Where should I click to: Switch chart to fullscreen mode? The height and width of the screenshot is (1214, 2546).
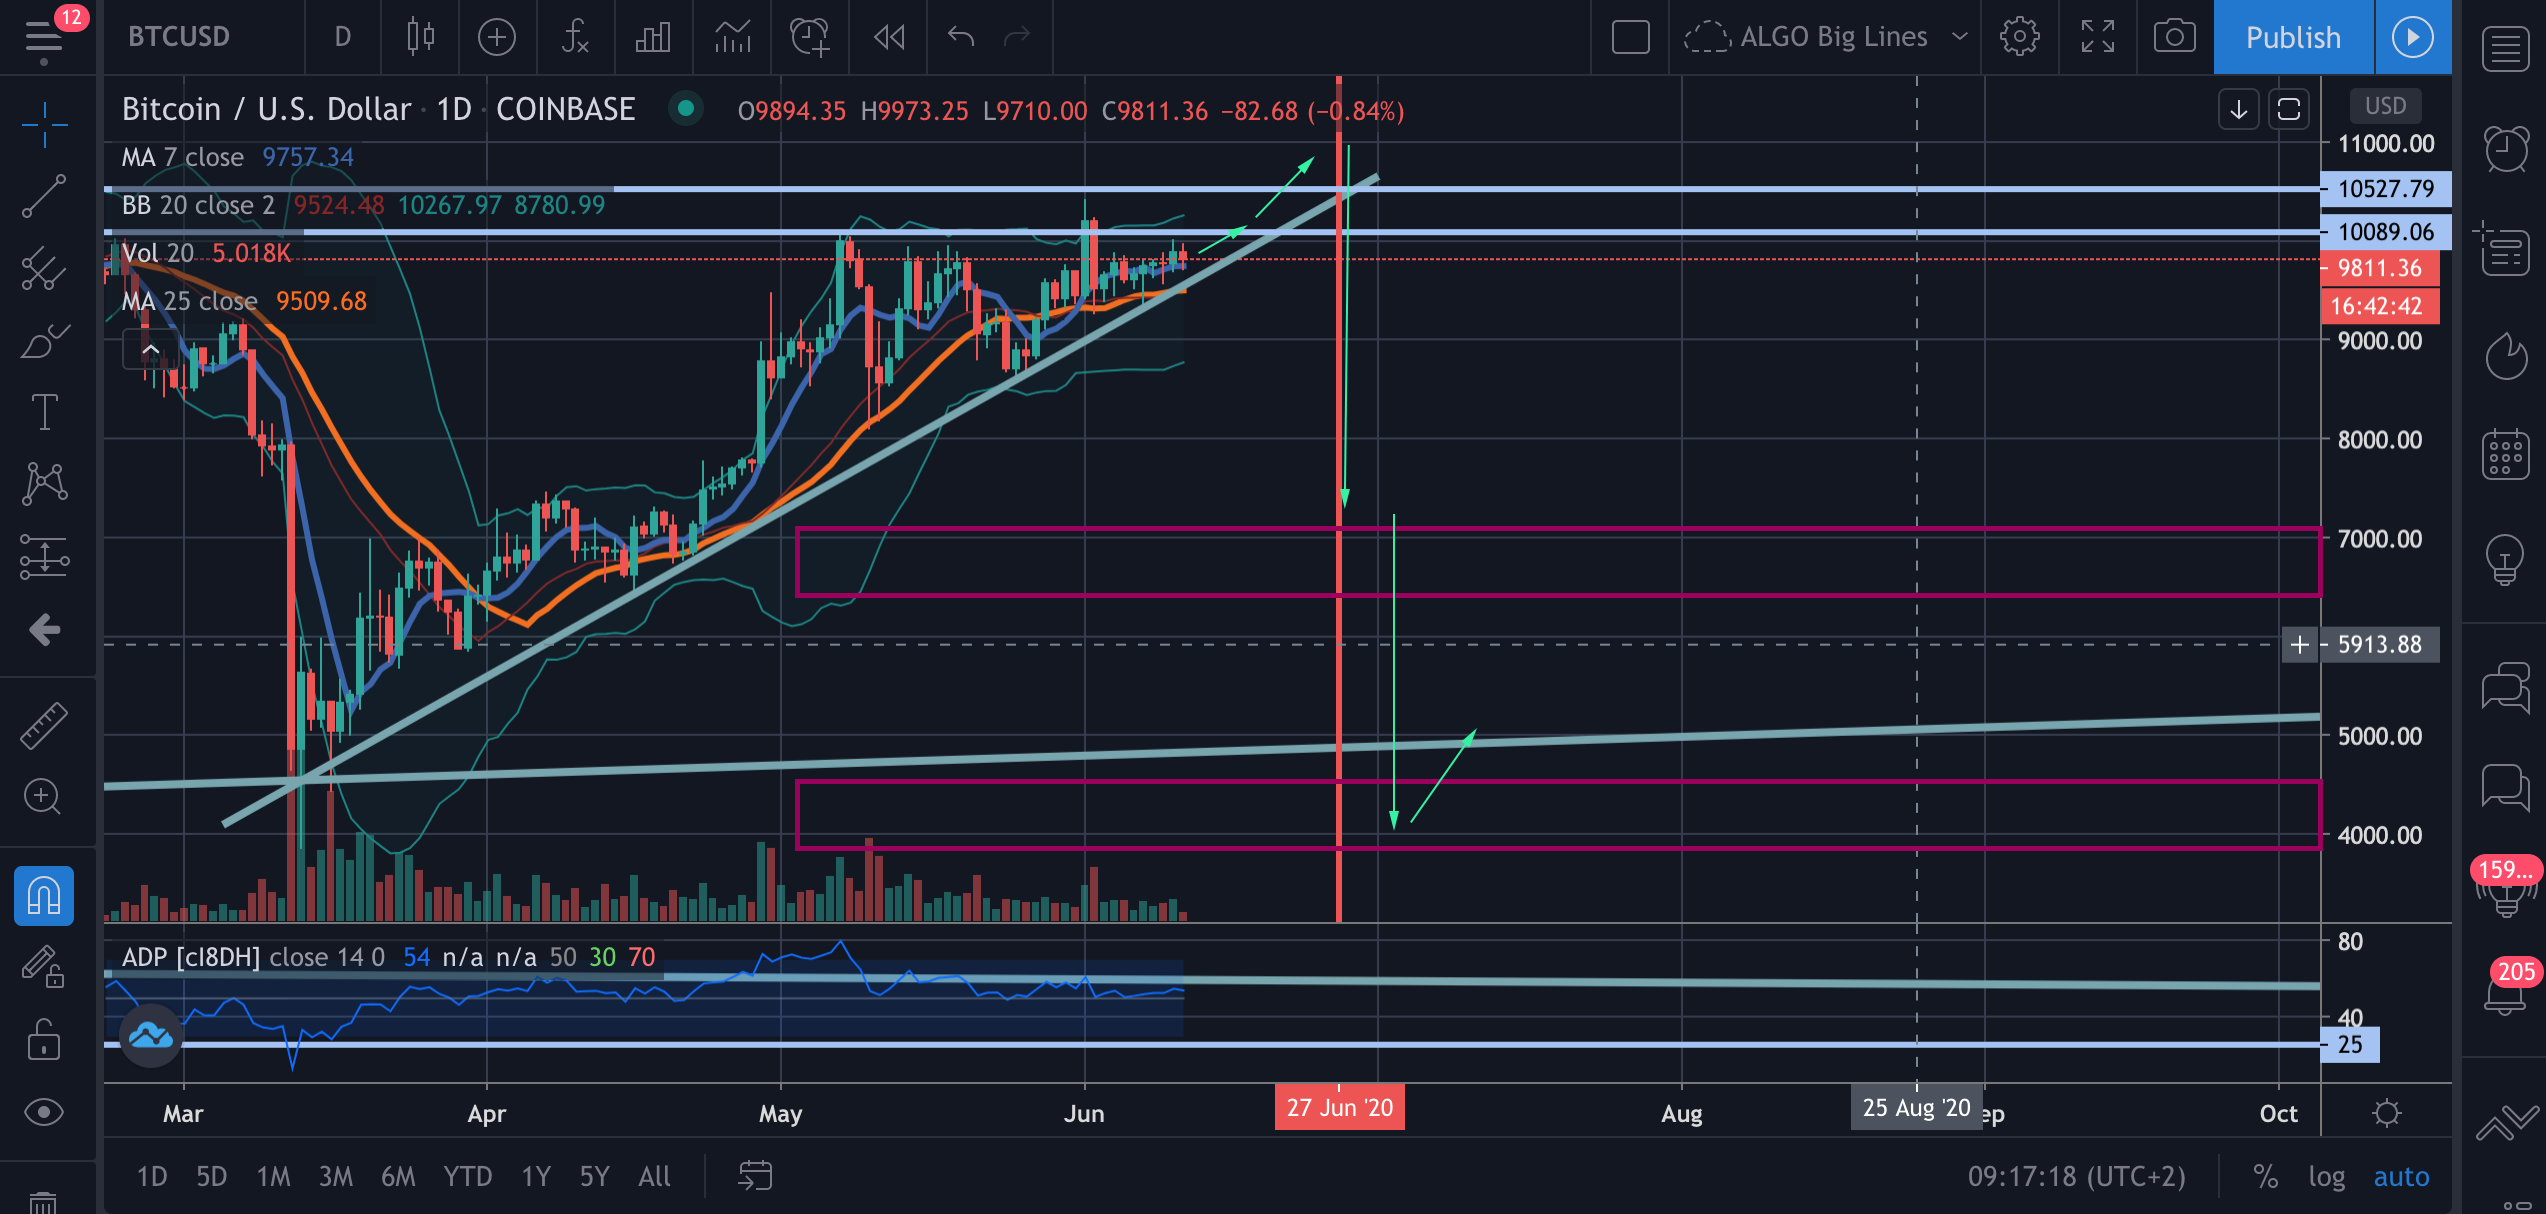click(x=2098, y=37)
